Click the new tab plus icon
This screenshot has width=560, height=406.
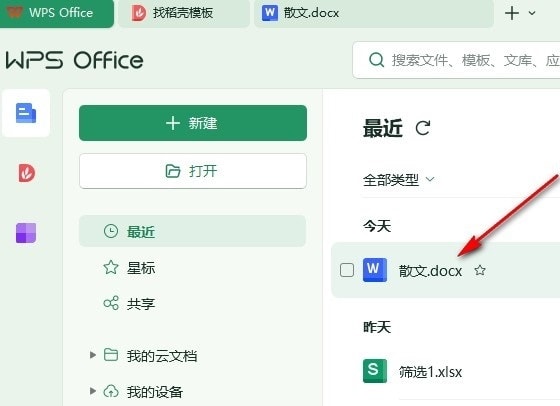point(512,13)
